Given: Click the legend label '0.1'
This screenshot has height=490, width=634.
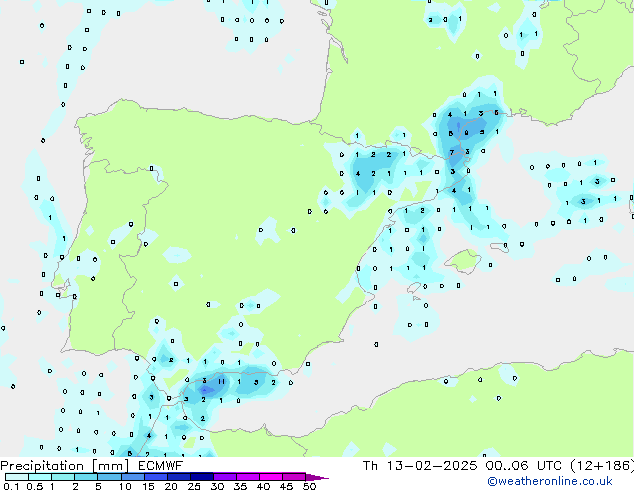Looking at the screenshot, I should (x=11, y=486).
